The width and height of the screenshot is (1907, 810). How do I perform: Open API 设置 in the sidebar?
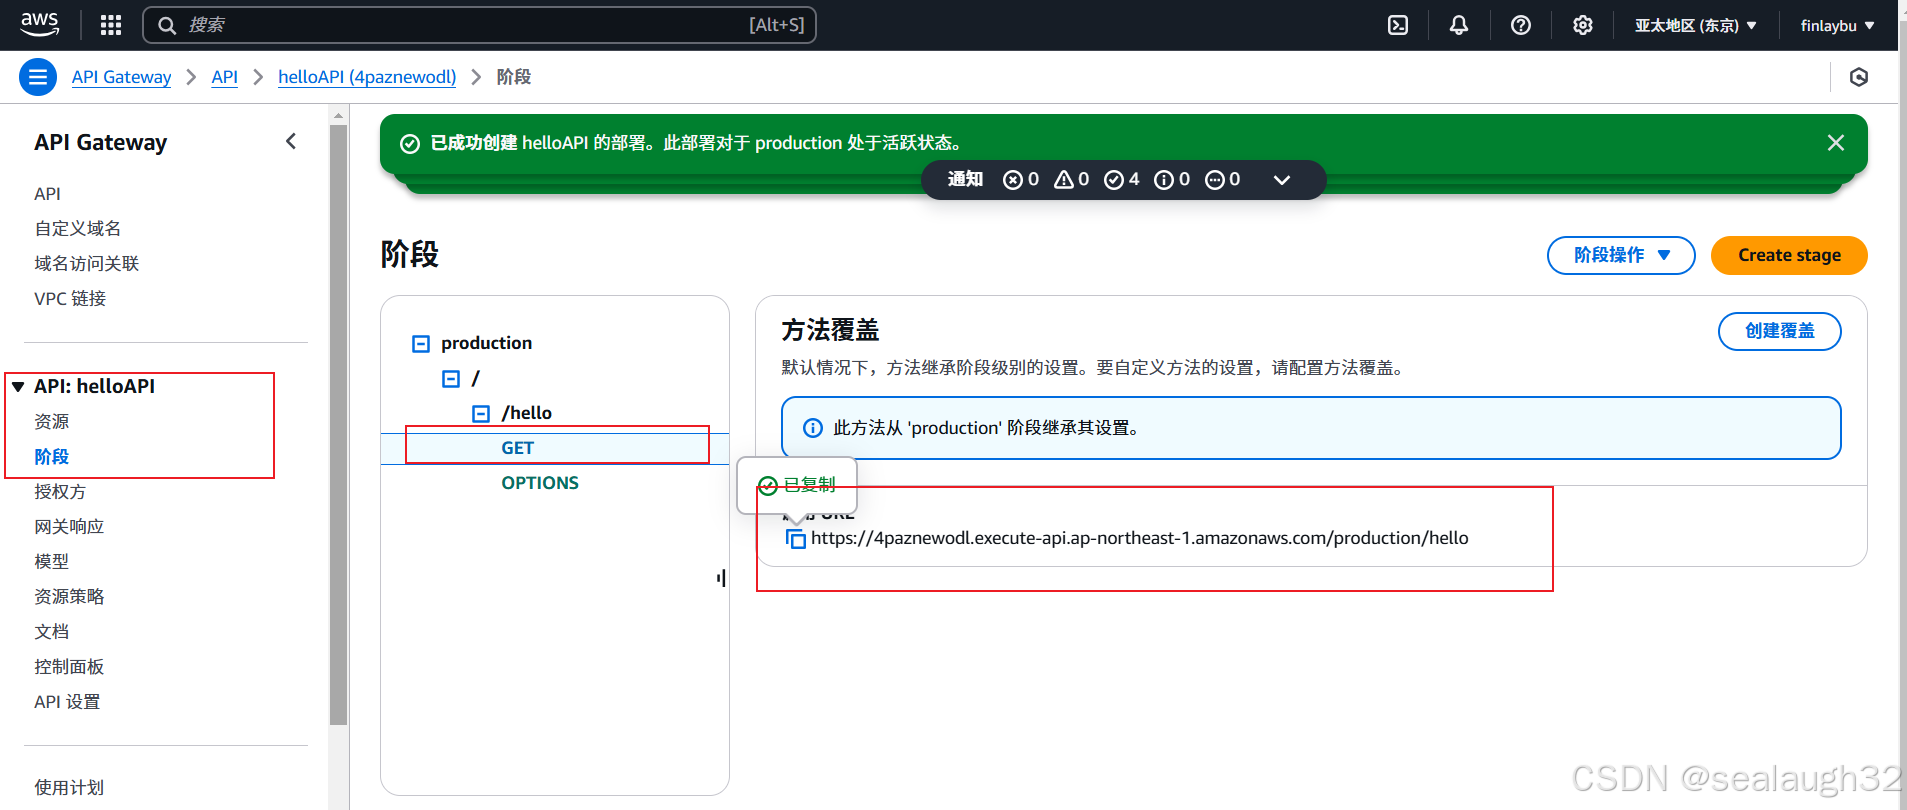point(67,702)
